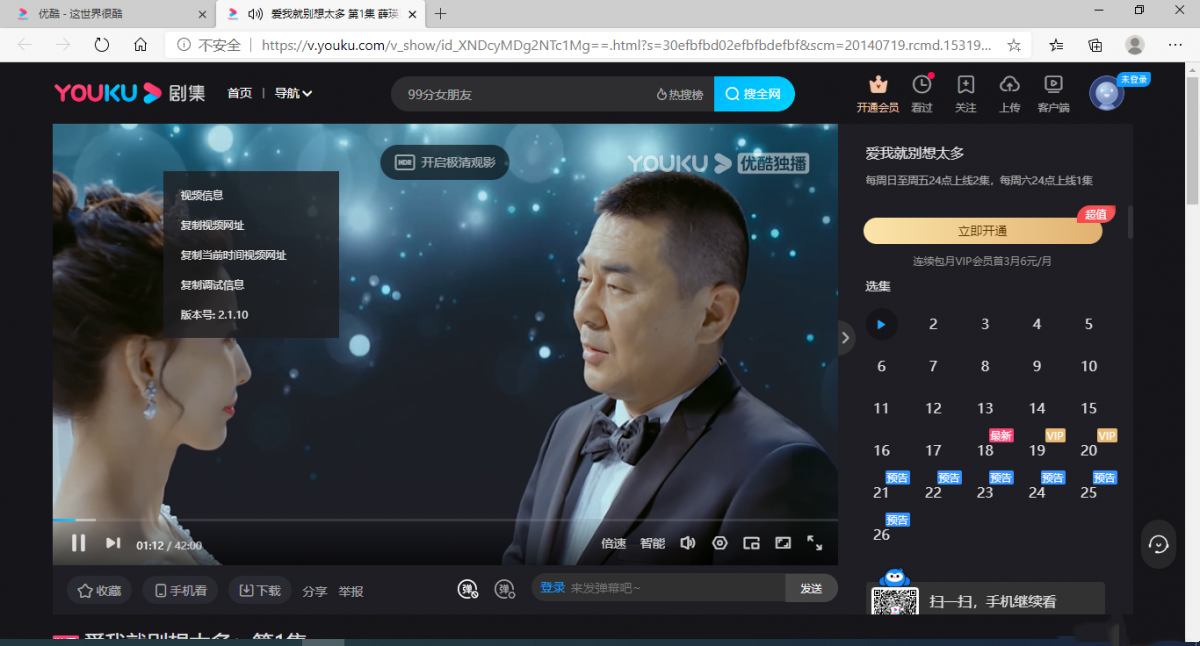The width and height of the screenshot is (1200, 646).
Task: Select 复制视频网址 from the context menu
Action: [212, 225]
